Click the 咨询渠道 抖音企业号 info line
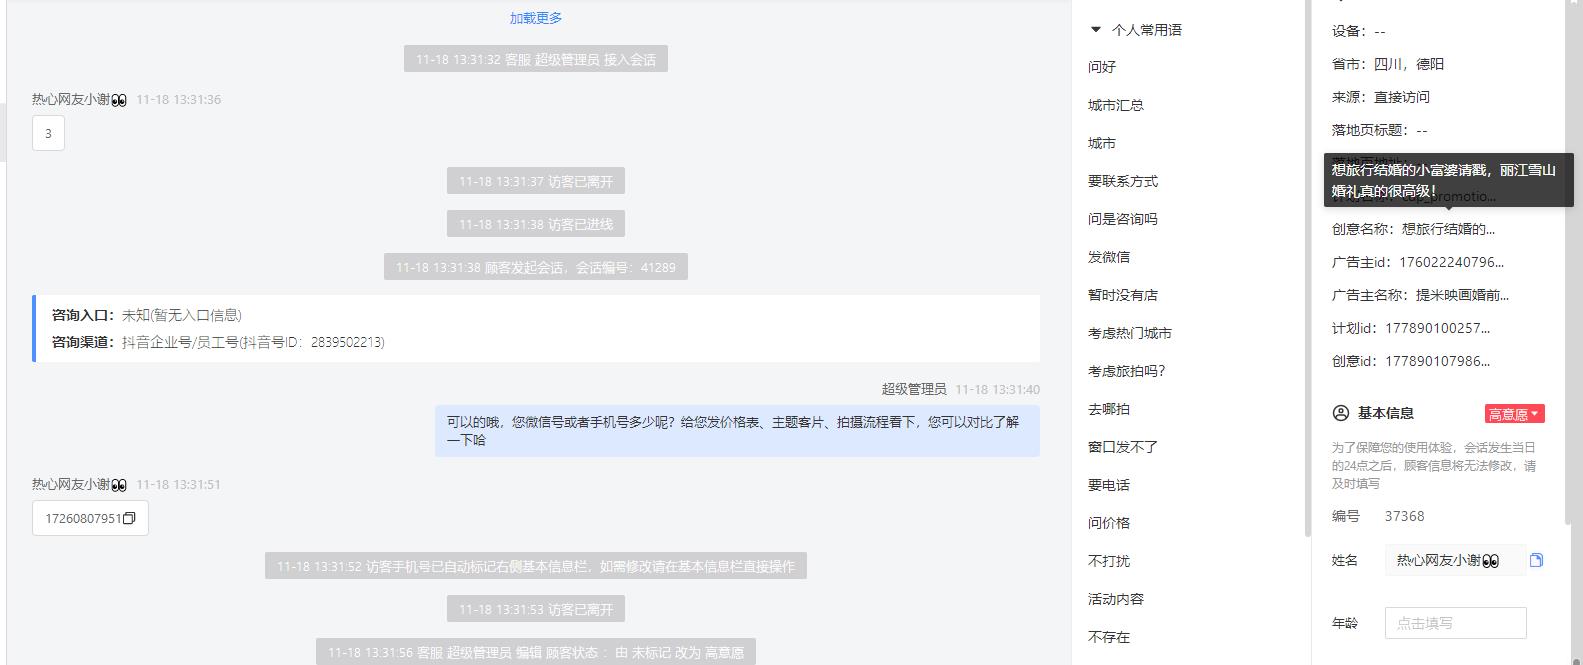The width and height of the screenshot is (1583, 665). (218, 342)
